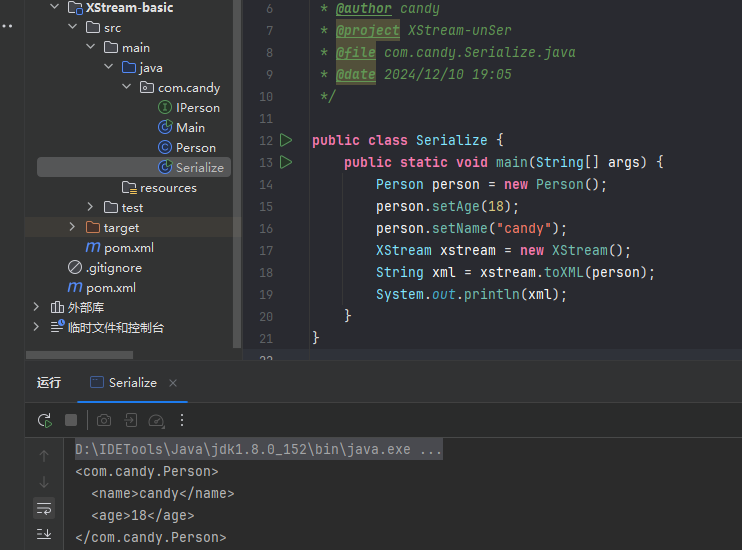Screen dimensions: 742x550
Task: Click the Maven icon of inner pom.xml
Action: (93, 247)
